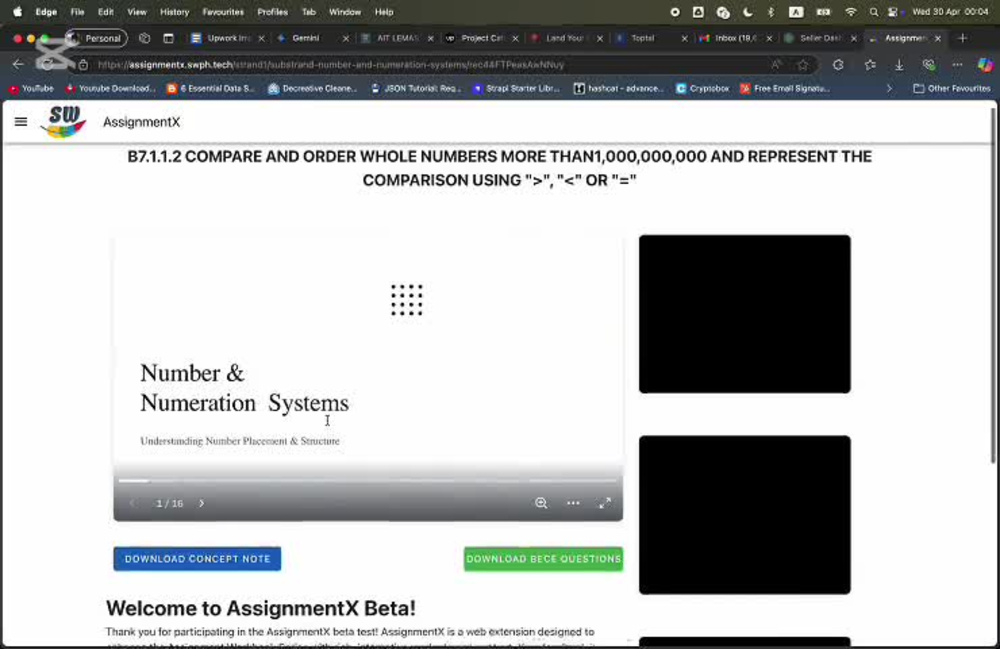Open Edge settings and more menu
The width and height of the screenshot is (1000, 649).
pyautogui.click(x=957, y=64)
